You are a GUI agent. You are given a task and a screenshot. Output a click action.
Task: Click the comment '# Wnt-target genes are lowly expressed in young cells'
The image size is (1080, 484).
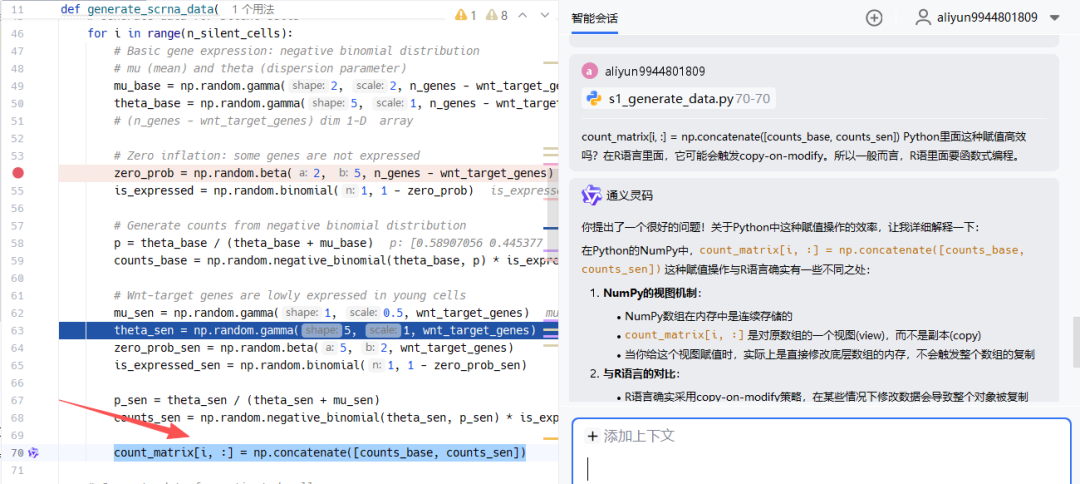click(x=289, y=295)
